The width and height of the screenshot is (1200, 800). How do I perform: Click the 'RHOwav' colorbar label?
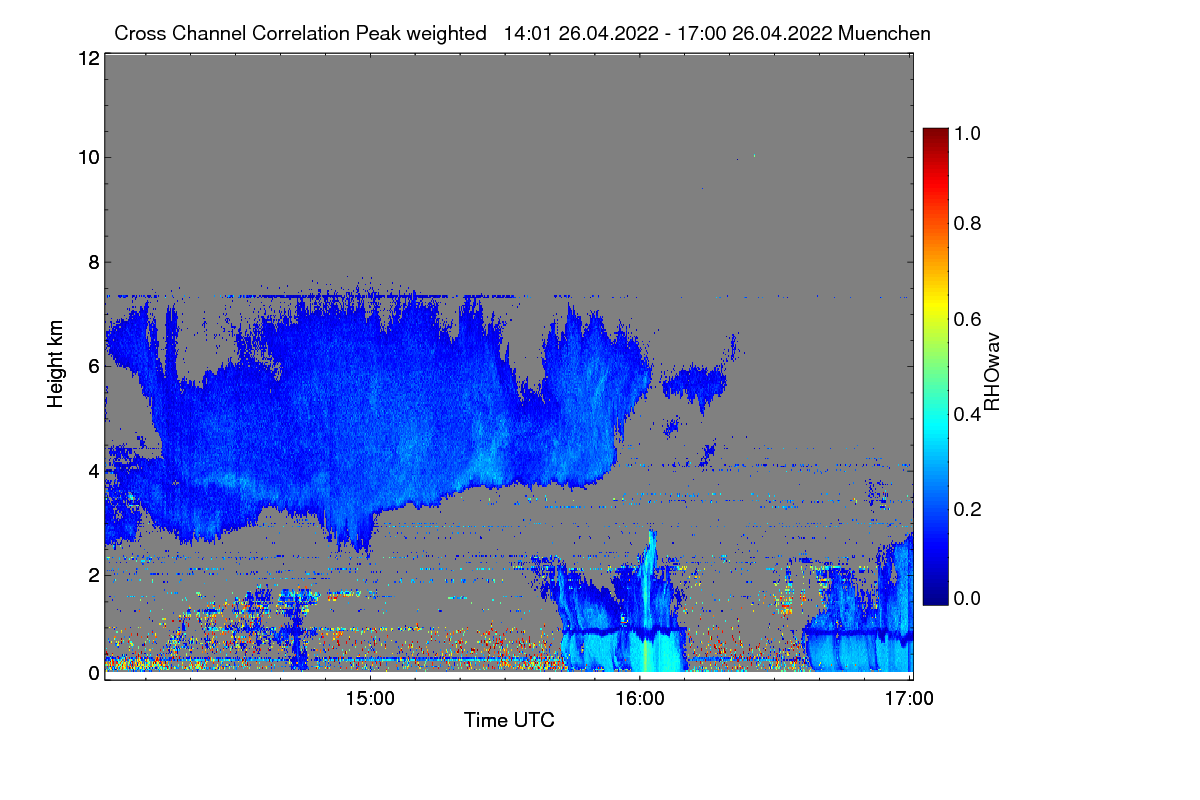point(992,372)
